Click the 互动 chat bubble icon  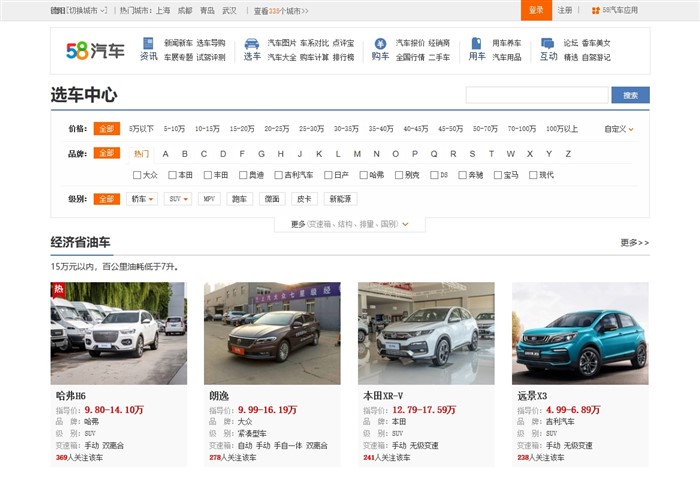(548, 44)
